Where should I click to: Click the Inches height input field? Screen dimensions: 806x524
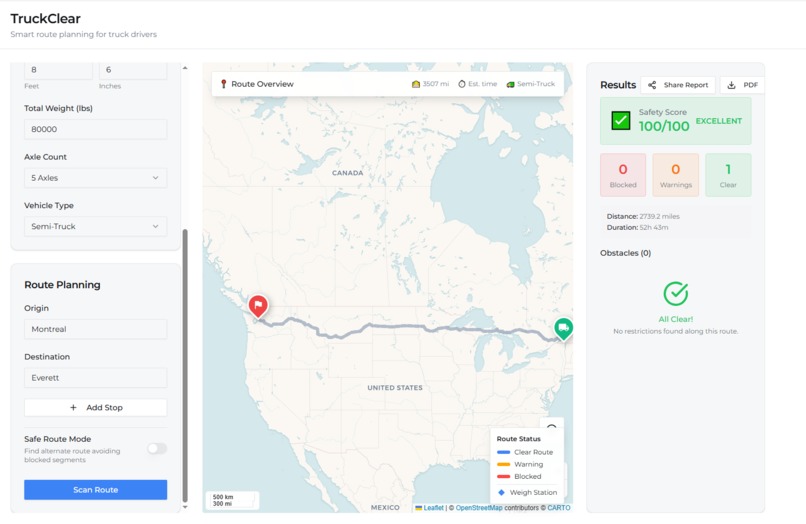(133, 70)
